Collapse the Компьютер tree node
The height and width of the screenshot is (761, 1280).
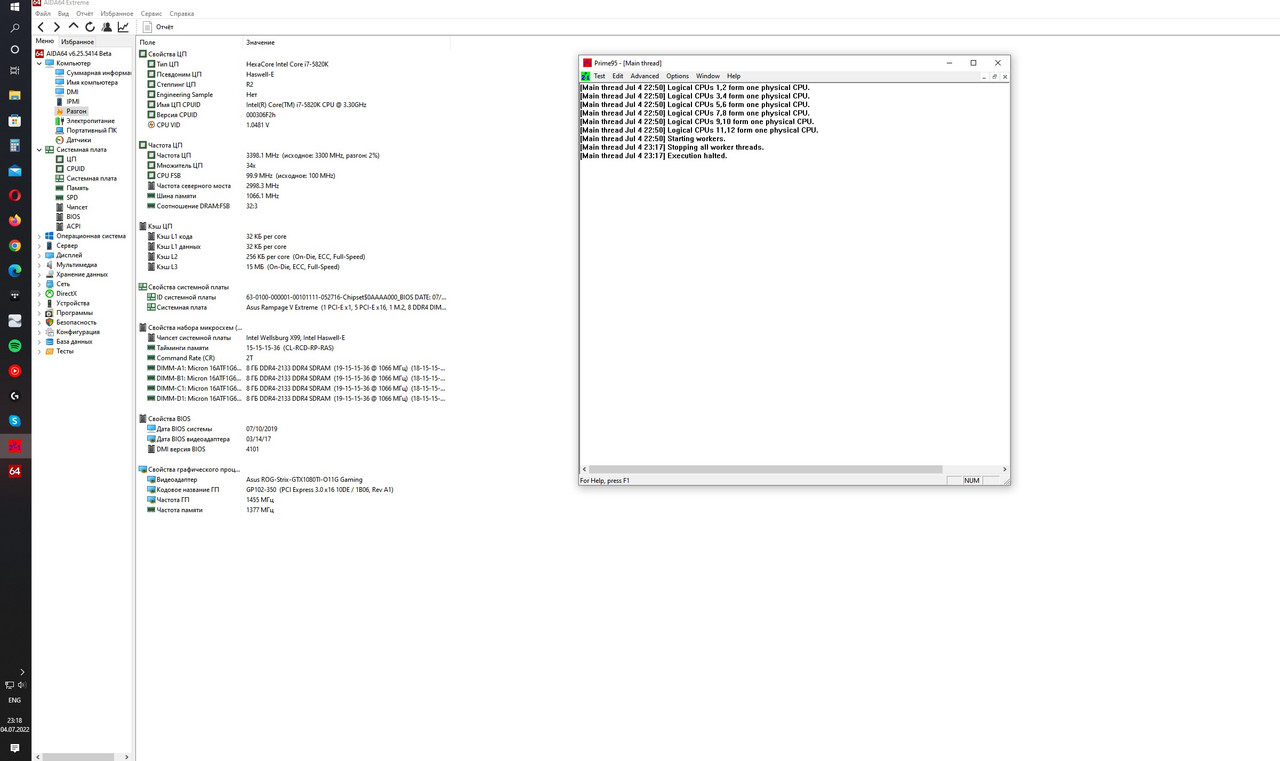(x=39, y=63)
